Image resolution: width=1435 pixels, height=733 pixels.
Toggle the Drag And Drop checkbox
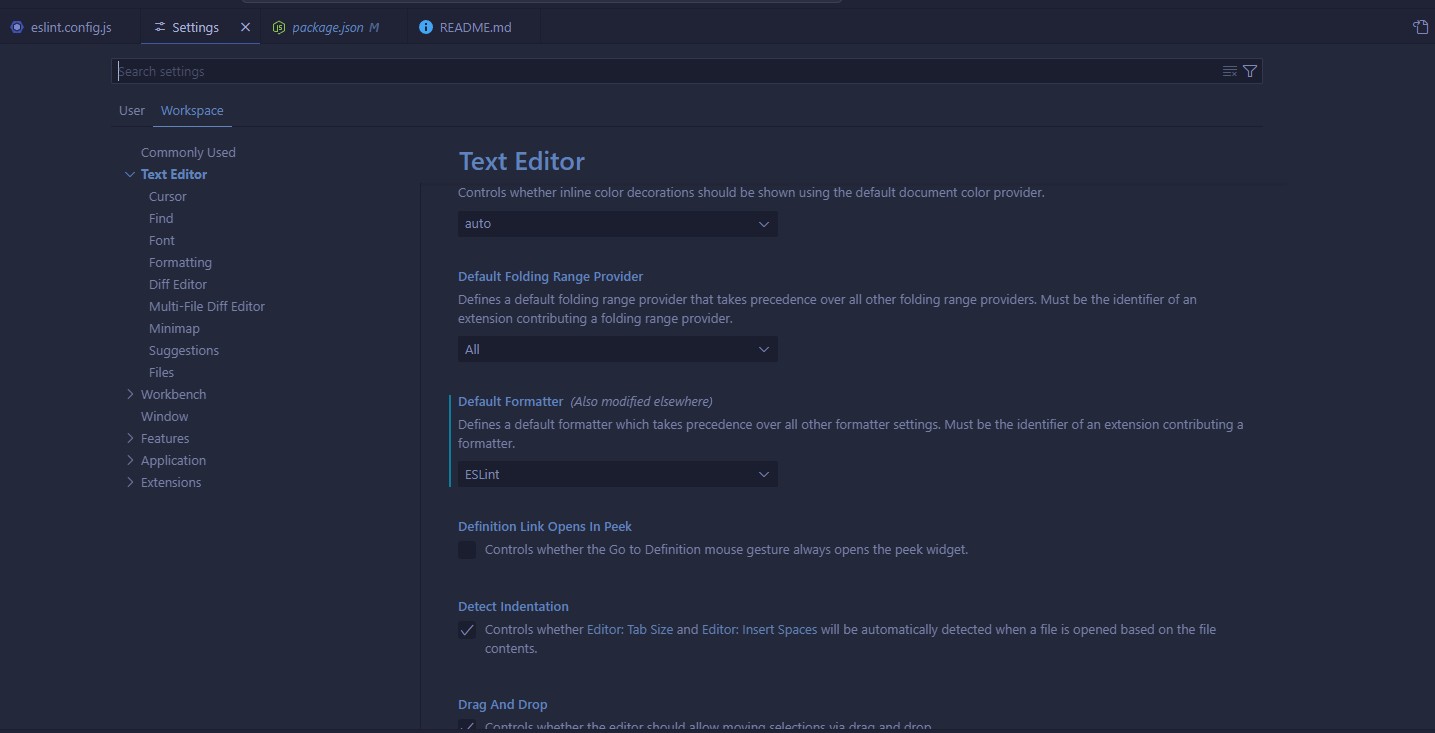tap(467, 727)
